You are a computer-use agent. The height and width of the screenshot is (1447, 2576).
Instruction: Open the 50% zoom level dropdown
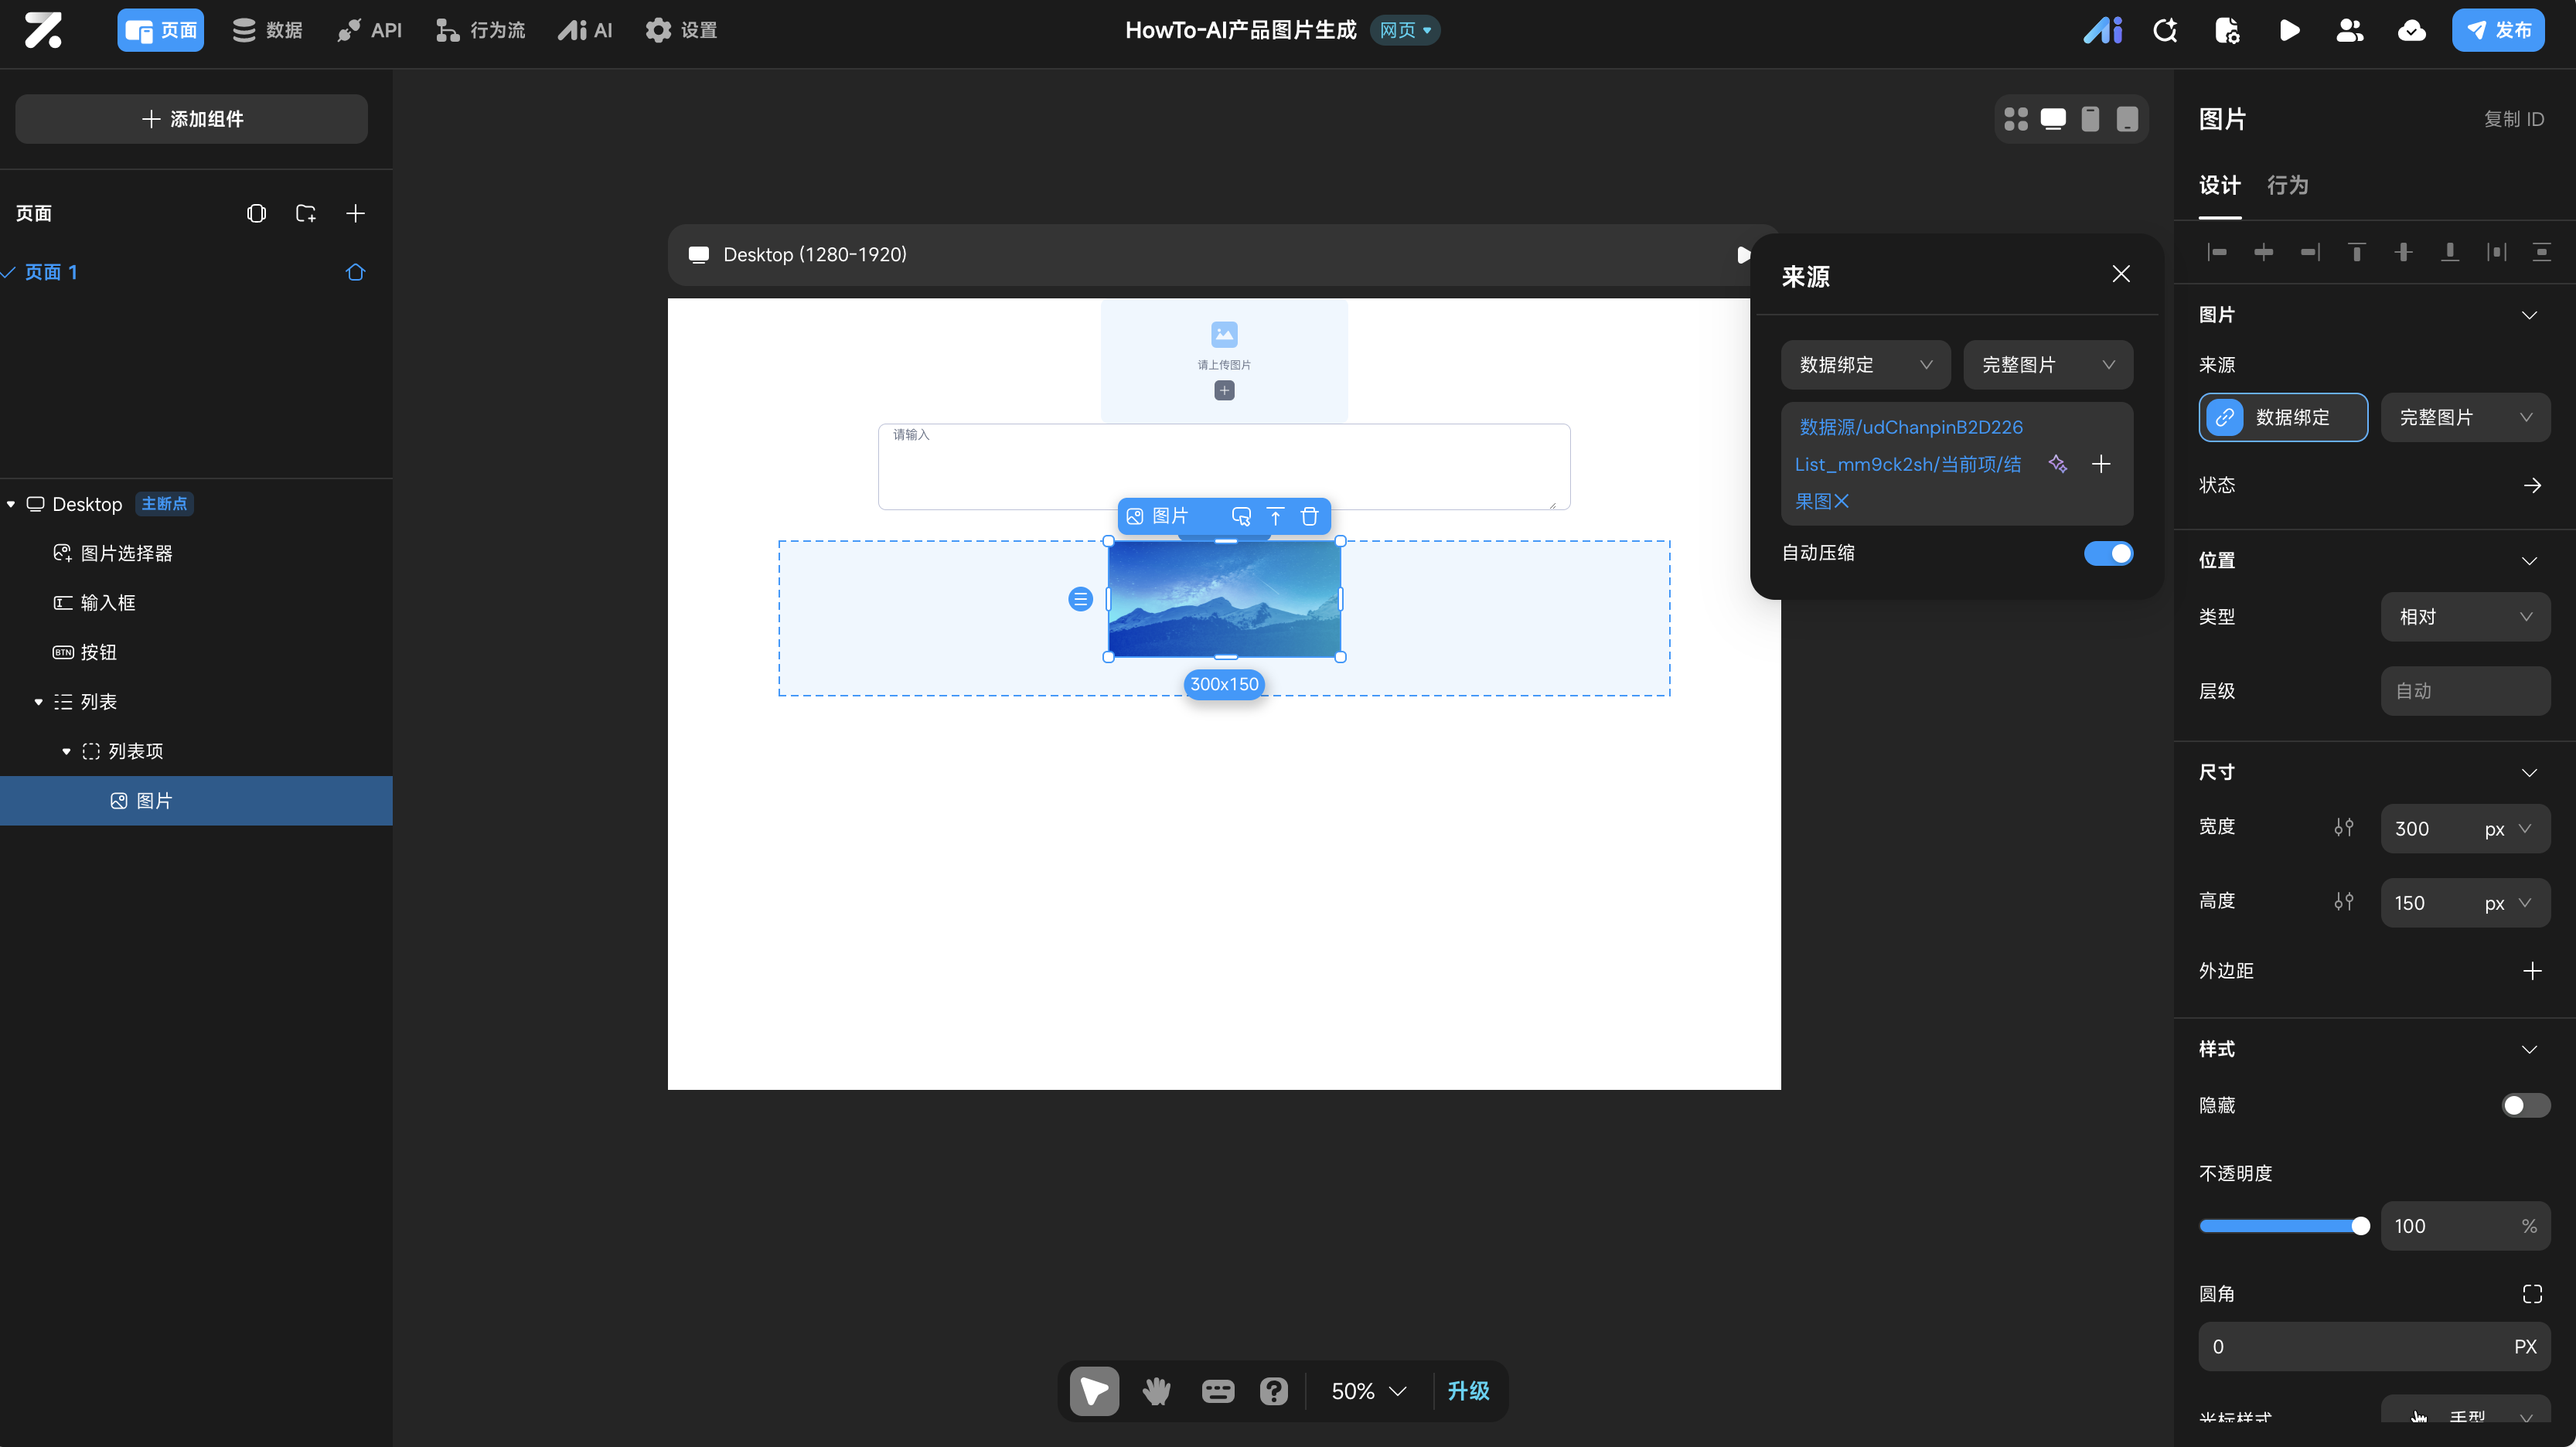click(1368, 1390)
